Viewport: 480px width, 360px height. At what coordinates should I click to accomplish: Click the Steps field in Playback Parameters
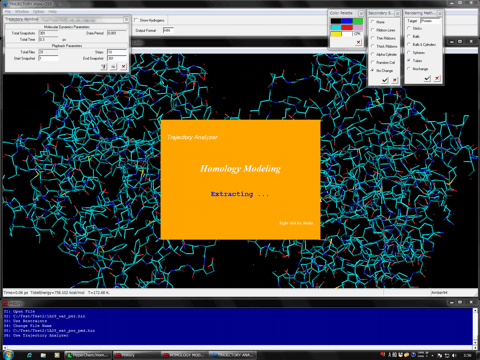click(117, 52)
